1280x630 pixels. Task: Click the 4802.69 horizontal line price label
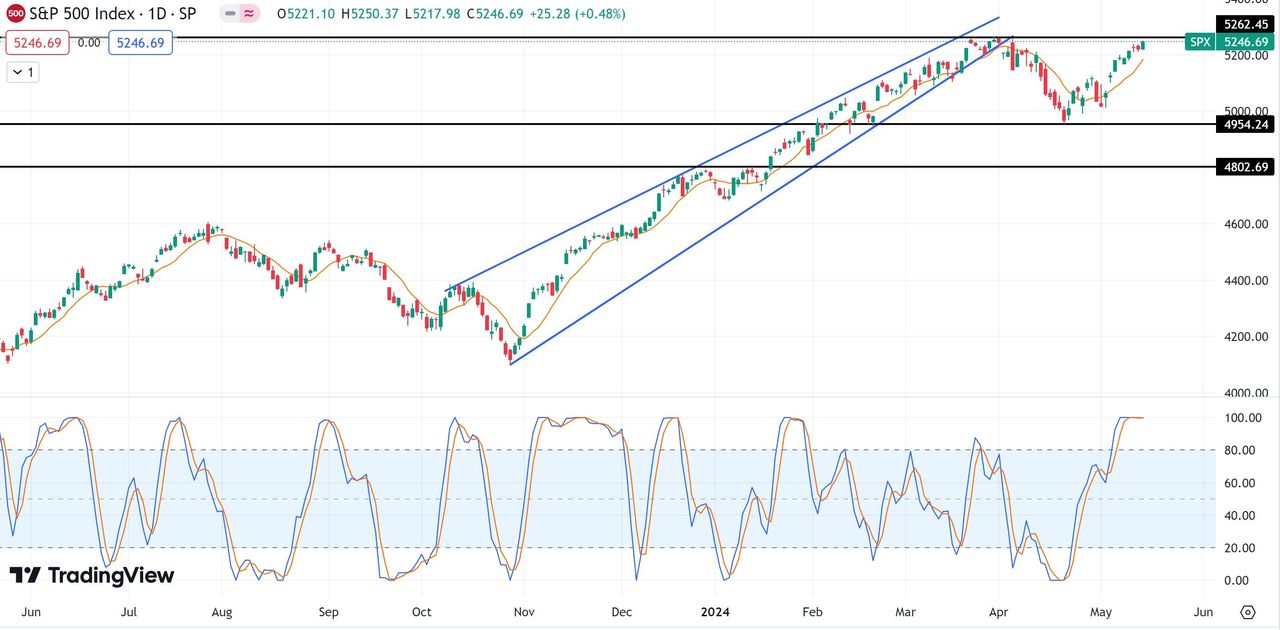pyautogui.click(x=1243, y=167)
